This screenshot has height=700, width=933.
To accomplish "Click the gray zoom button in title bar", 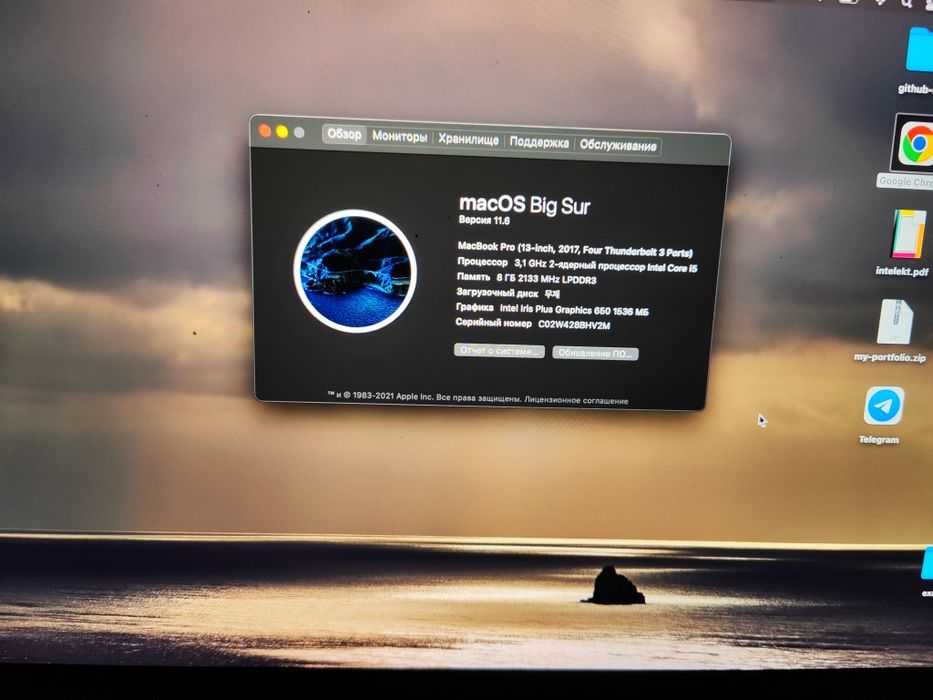I will [x=299, y=133].
